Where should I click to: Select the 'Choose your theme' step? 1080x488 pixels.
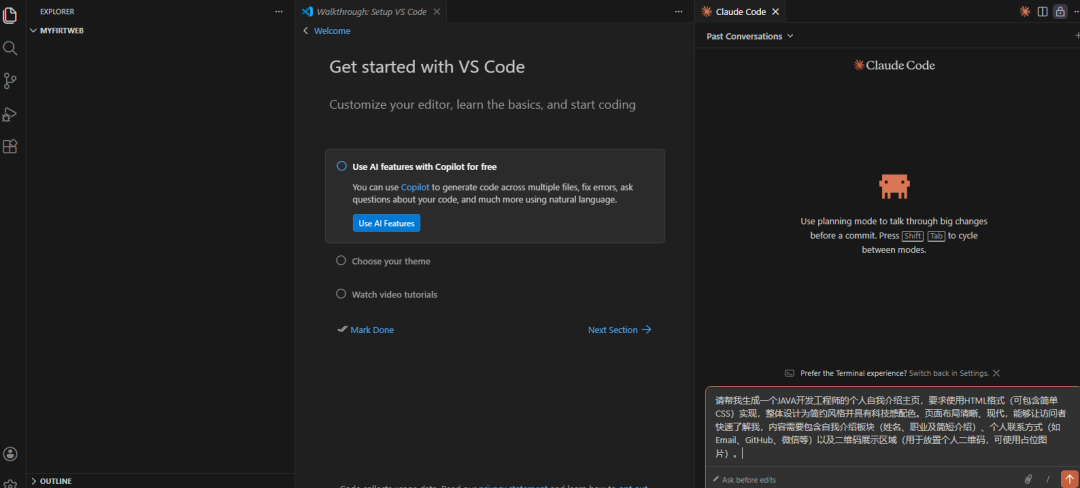pyautogui.click(x=391, y=261)
